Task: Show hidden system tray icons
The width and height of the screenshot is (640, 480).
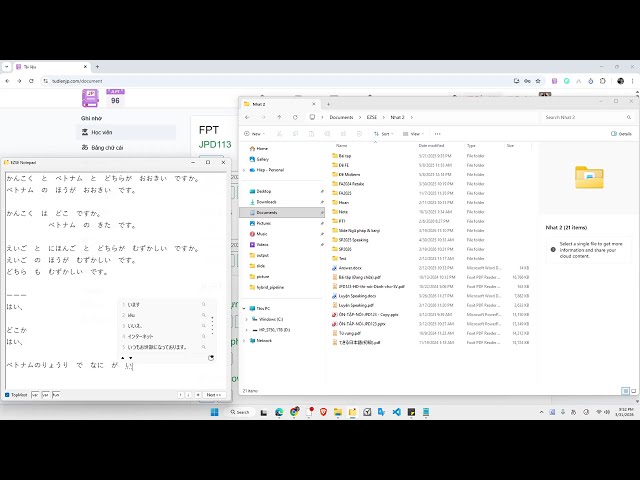Action: (x=542, y=412)
